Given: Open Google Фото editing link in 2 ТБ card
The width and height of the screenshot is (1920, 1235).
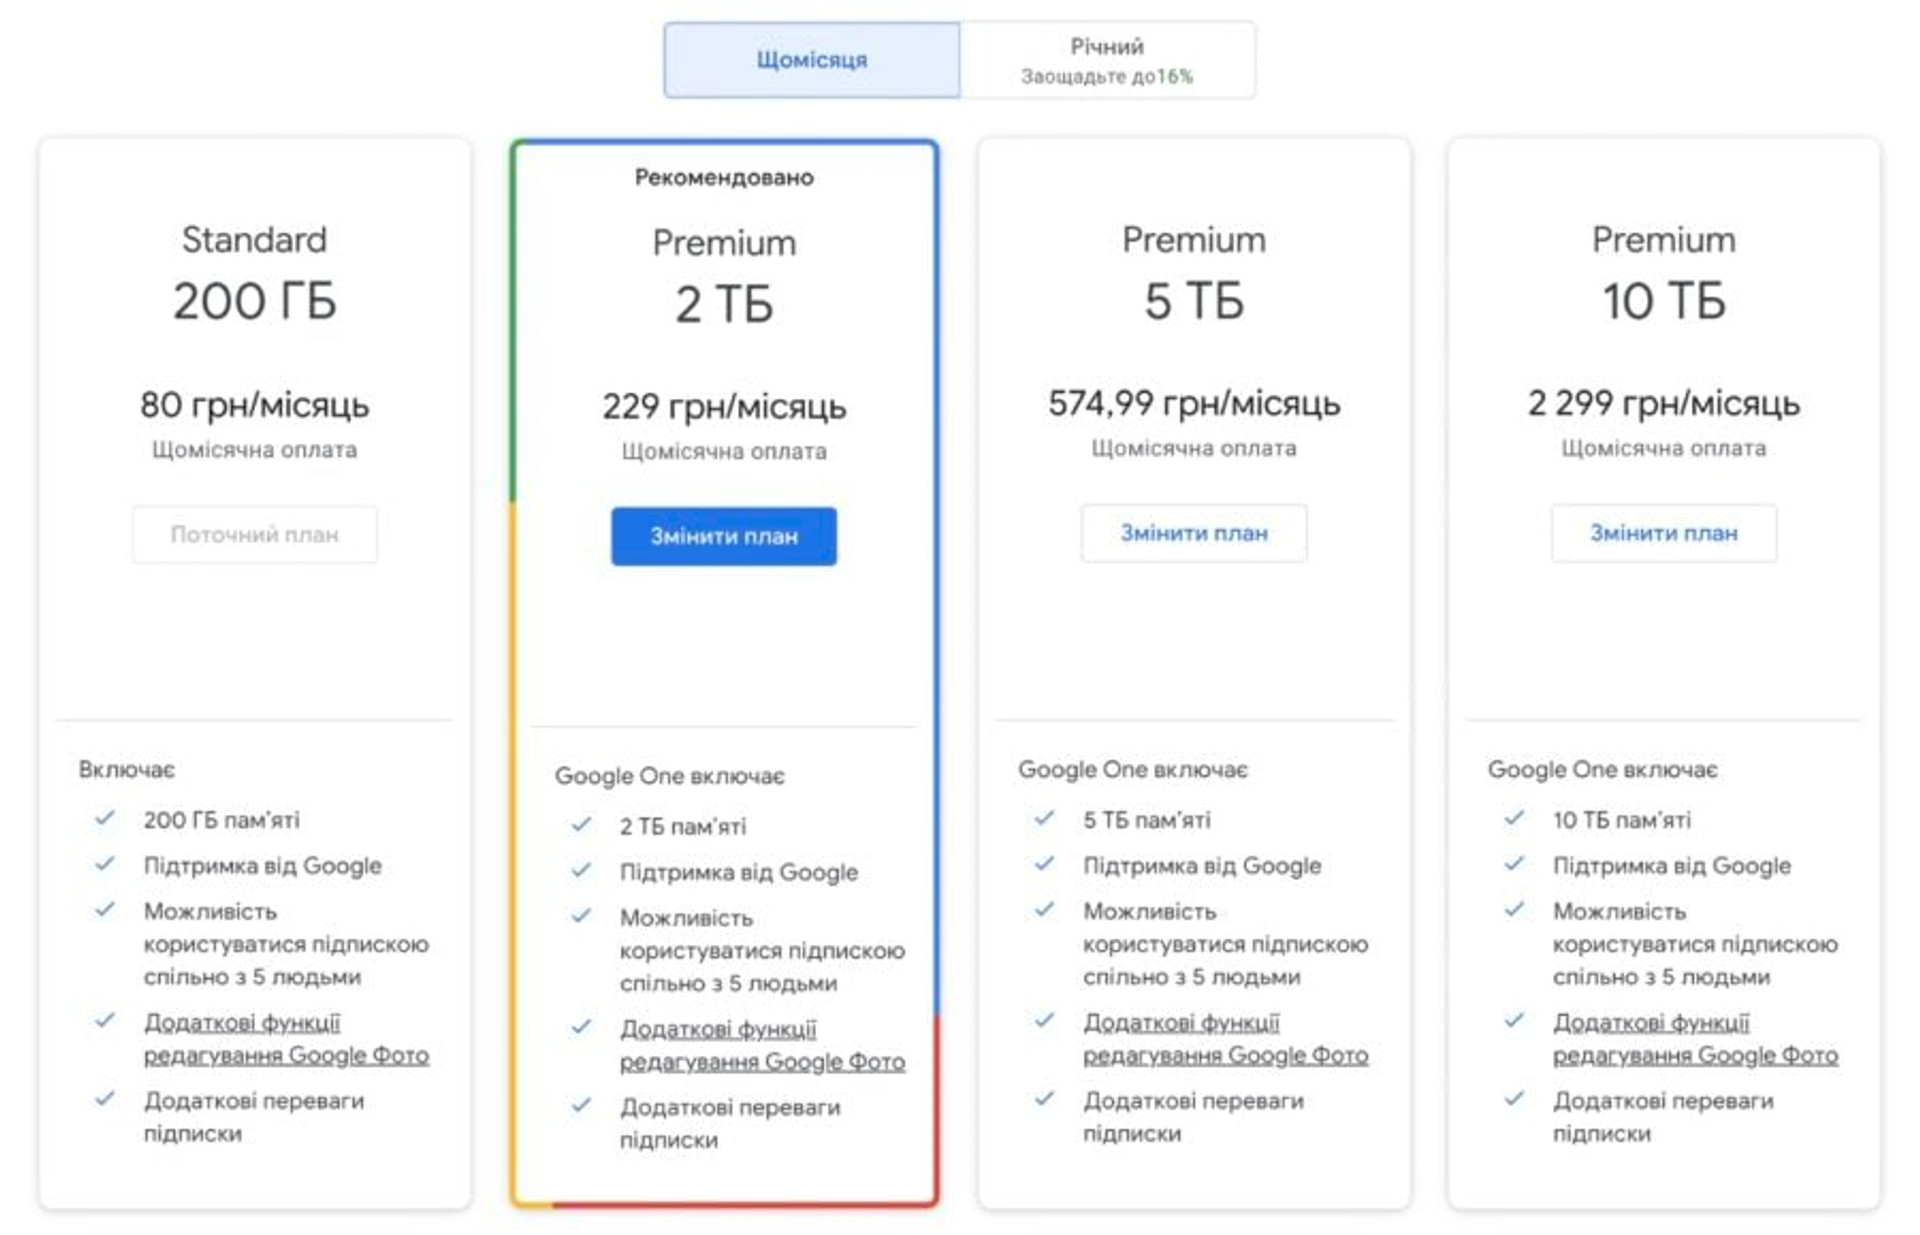Looking at the screenshot, I should pos(762,1045).
